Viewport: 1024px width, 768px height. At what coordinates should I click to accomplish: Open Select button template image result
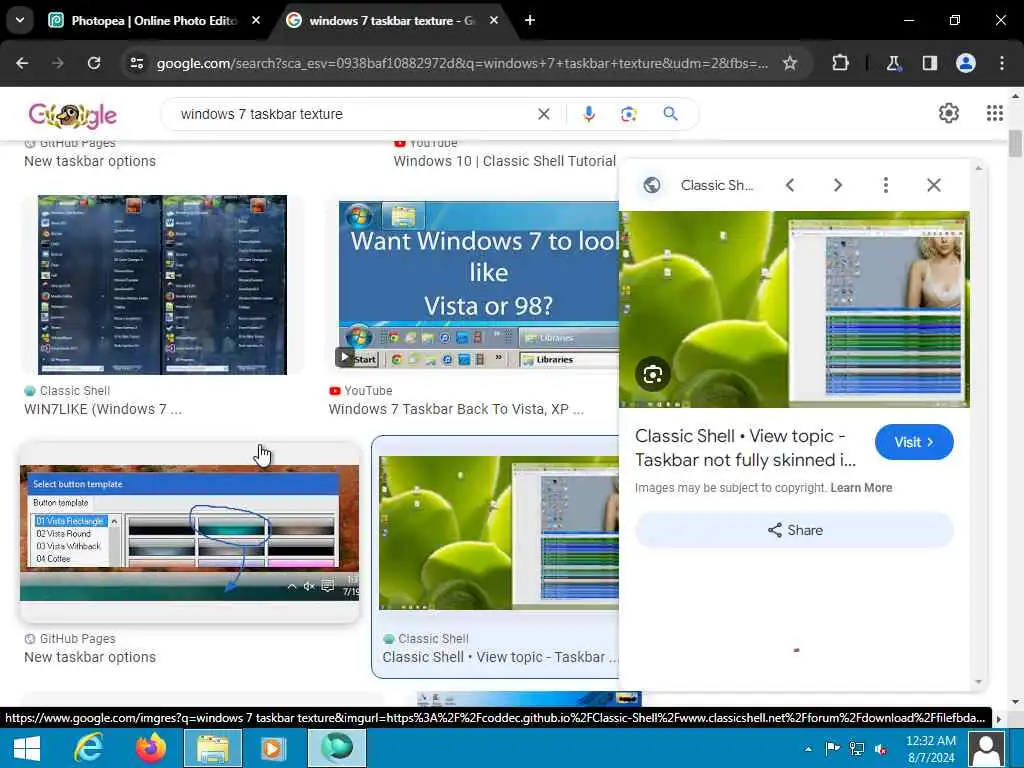tap(189, 533)
